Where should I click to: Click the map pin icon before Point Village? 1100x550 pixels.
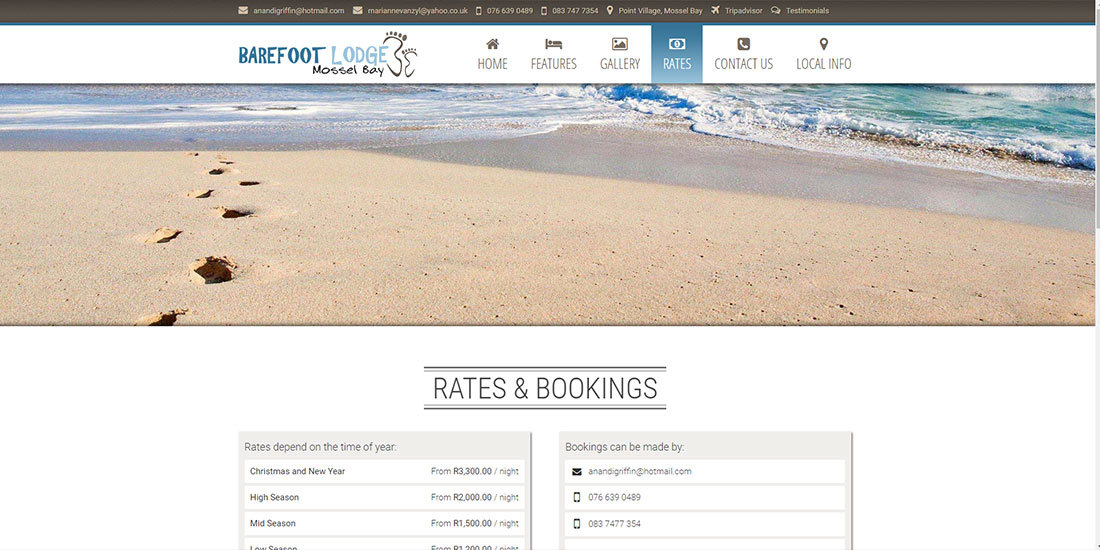(x=610, y=11)
